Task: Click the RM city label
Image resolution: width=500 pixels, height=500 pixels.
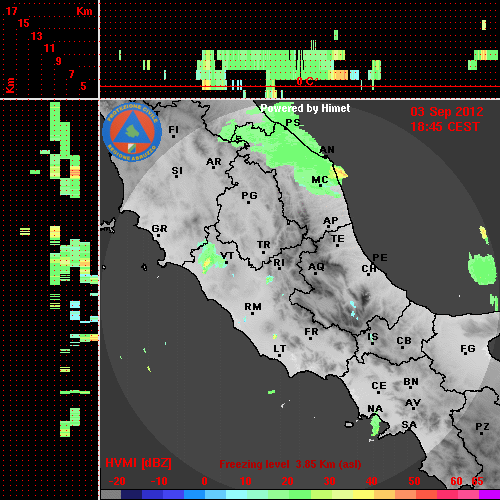Action: coord(253,306)
